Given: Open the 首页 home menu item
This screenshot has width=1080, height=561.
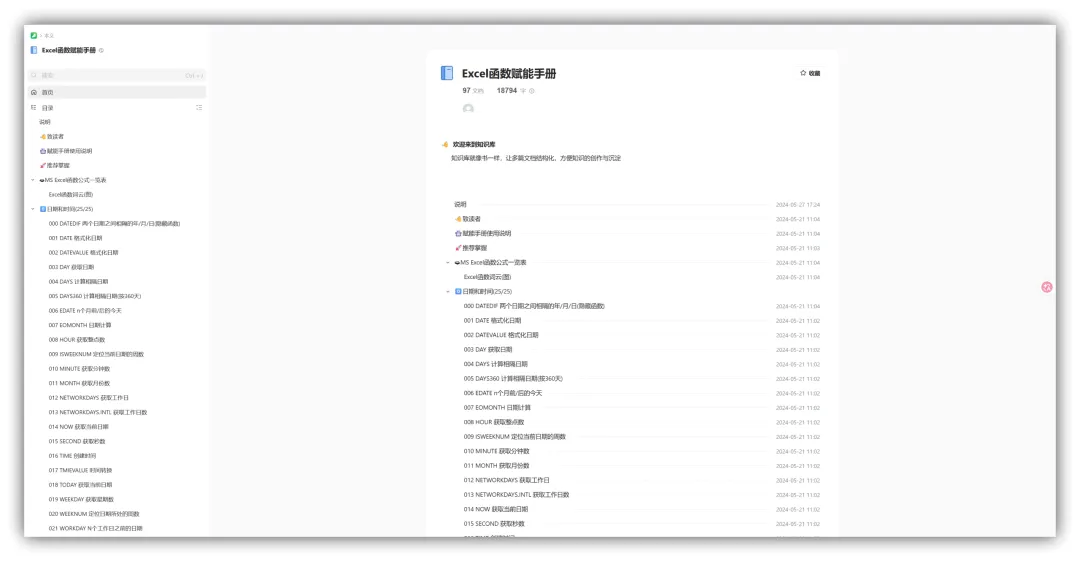Looking at the screenshot, I should 117,92.
